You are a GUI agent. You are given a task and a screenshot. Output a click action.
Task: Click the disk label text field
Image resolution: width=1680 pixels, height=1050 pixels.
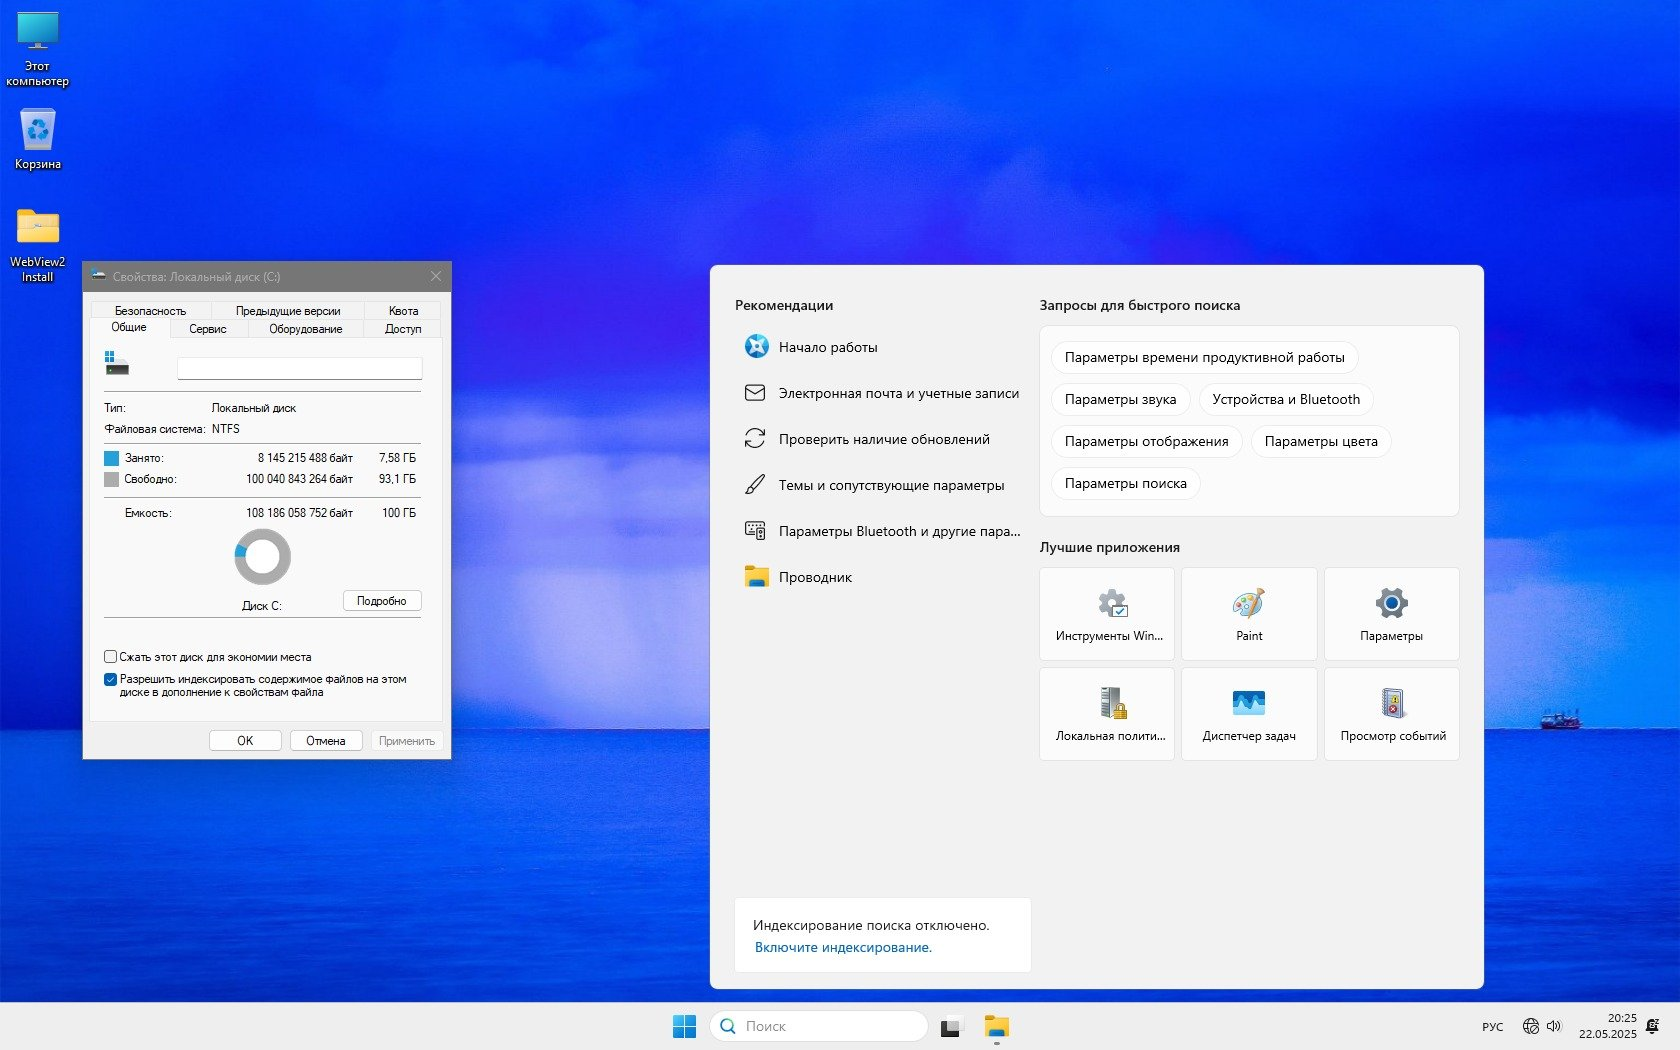click(299, 368)
